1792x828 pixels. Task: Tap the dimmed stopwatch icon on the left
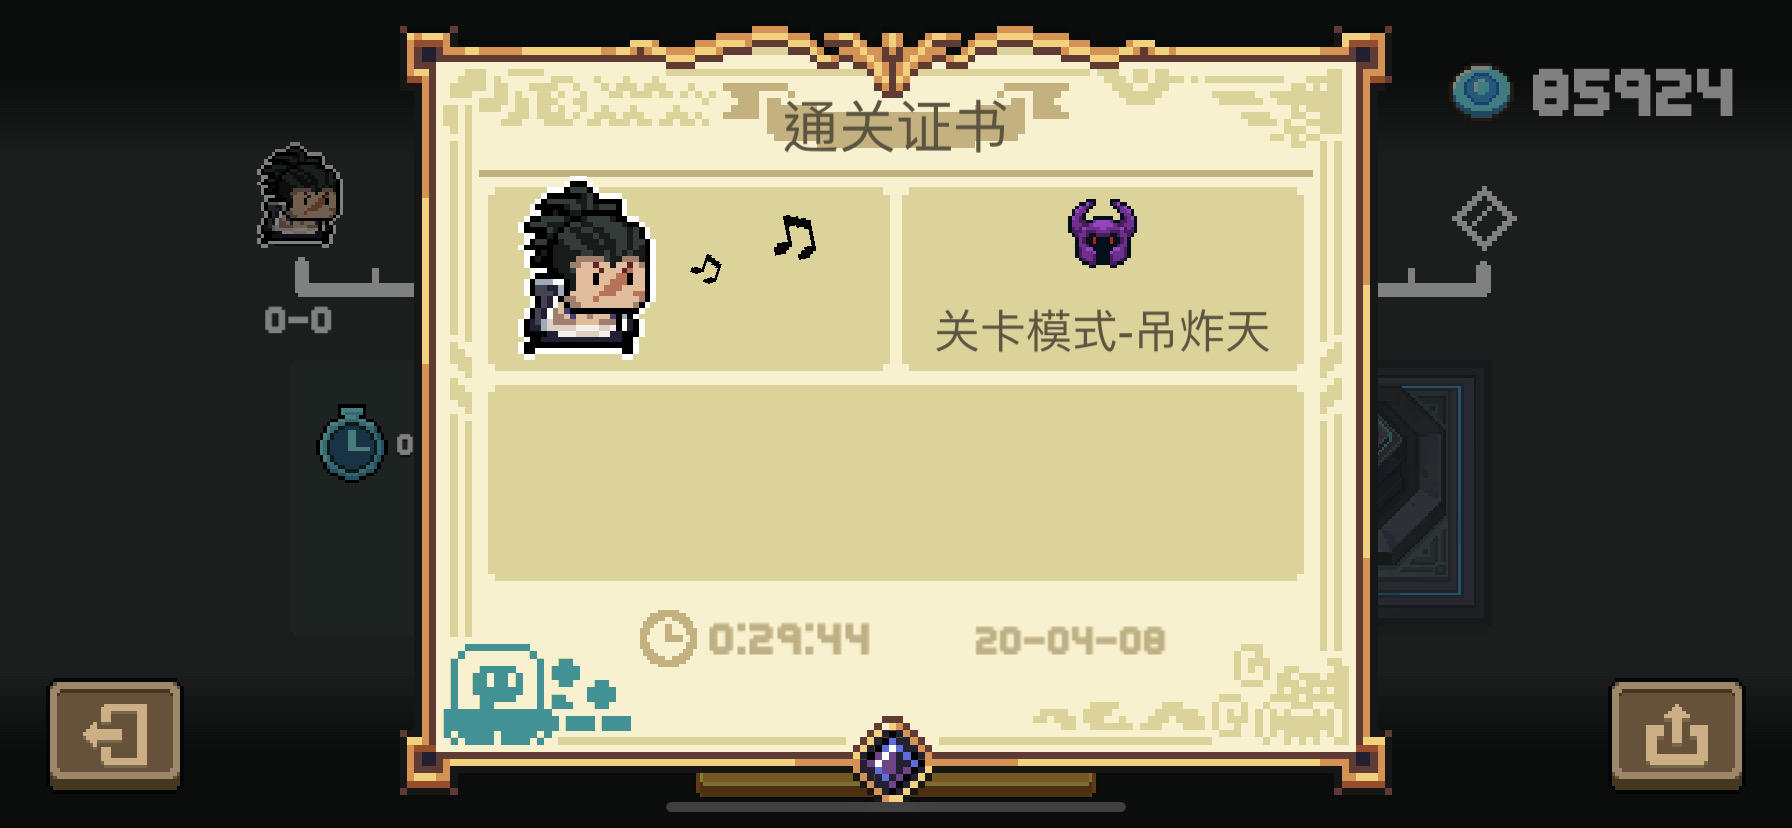point(351,443)
